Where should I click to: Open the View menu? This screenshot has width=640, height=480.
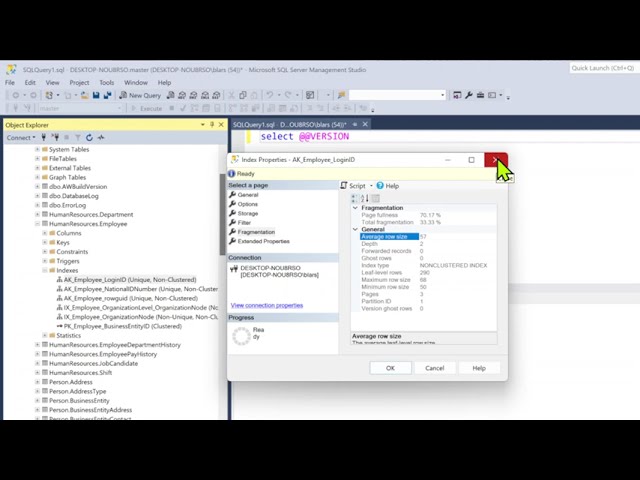click(x=52, y=82)
